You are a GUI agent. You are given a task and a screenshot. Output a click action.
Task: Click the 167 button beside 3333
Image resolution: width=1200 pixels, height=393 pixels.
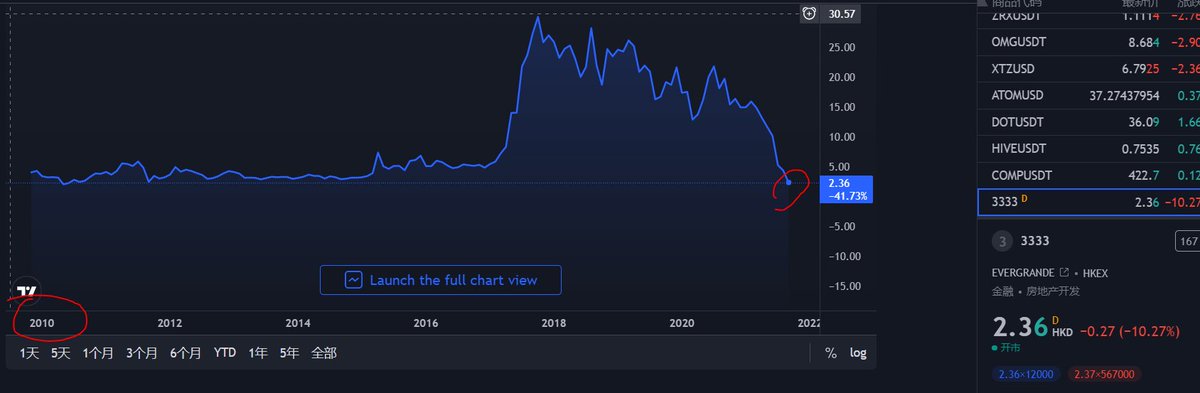[x=1188, y=241]
